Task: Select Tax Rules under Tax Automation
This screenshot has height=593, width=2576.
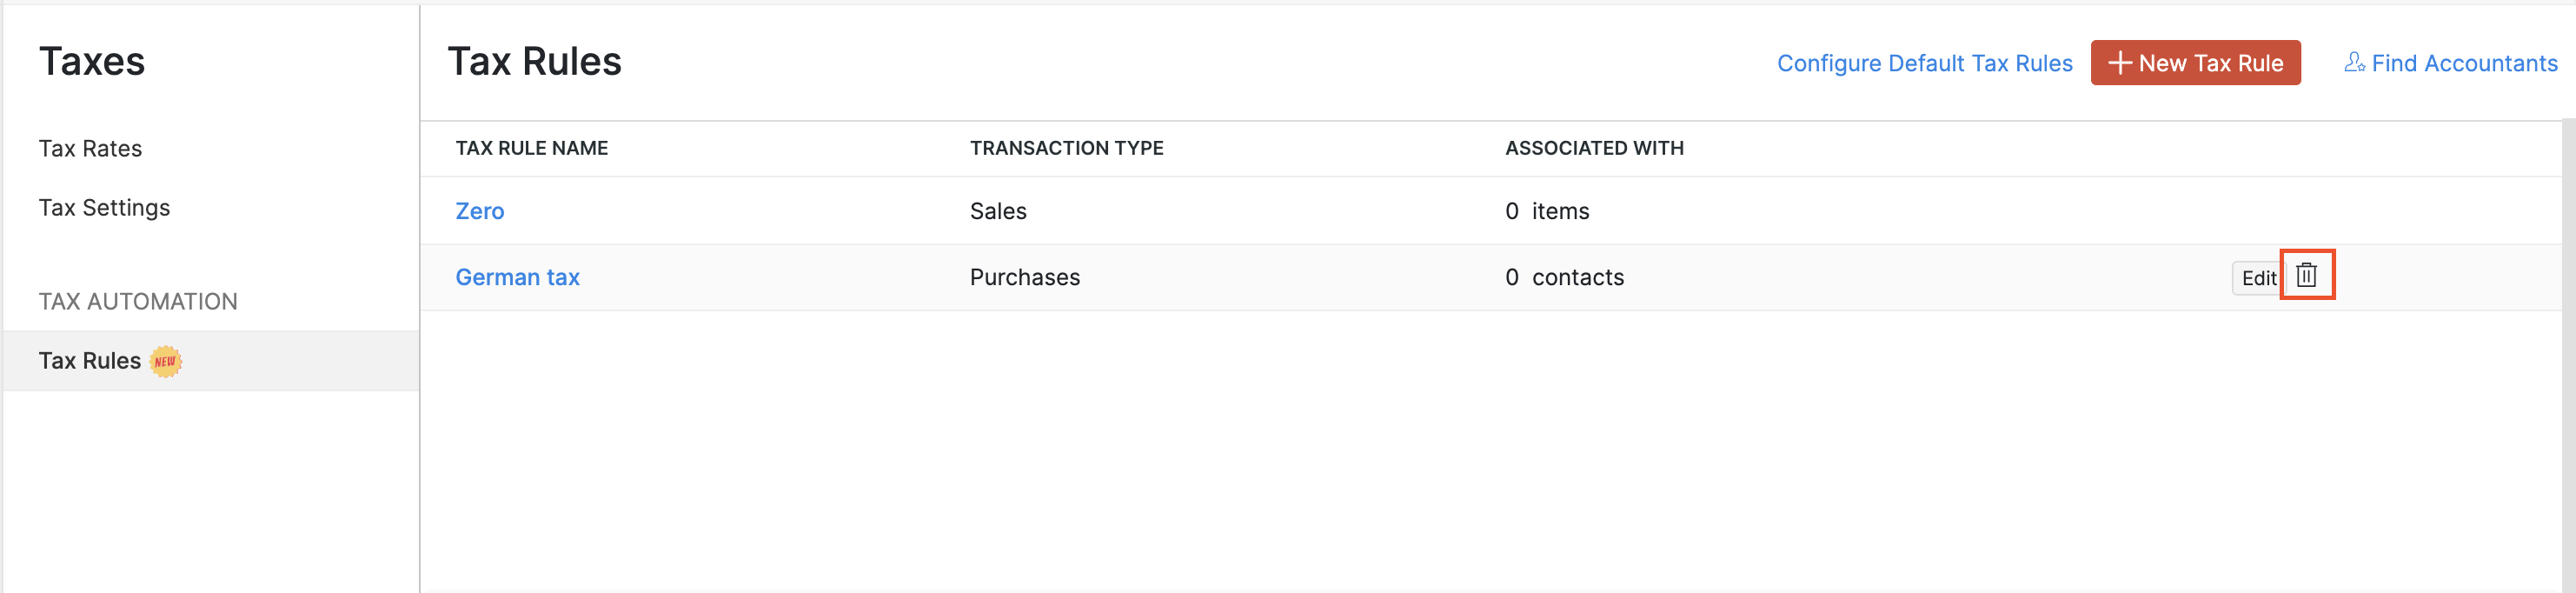Action: click(x=90, y=360)
